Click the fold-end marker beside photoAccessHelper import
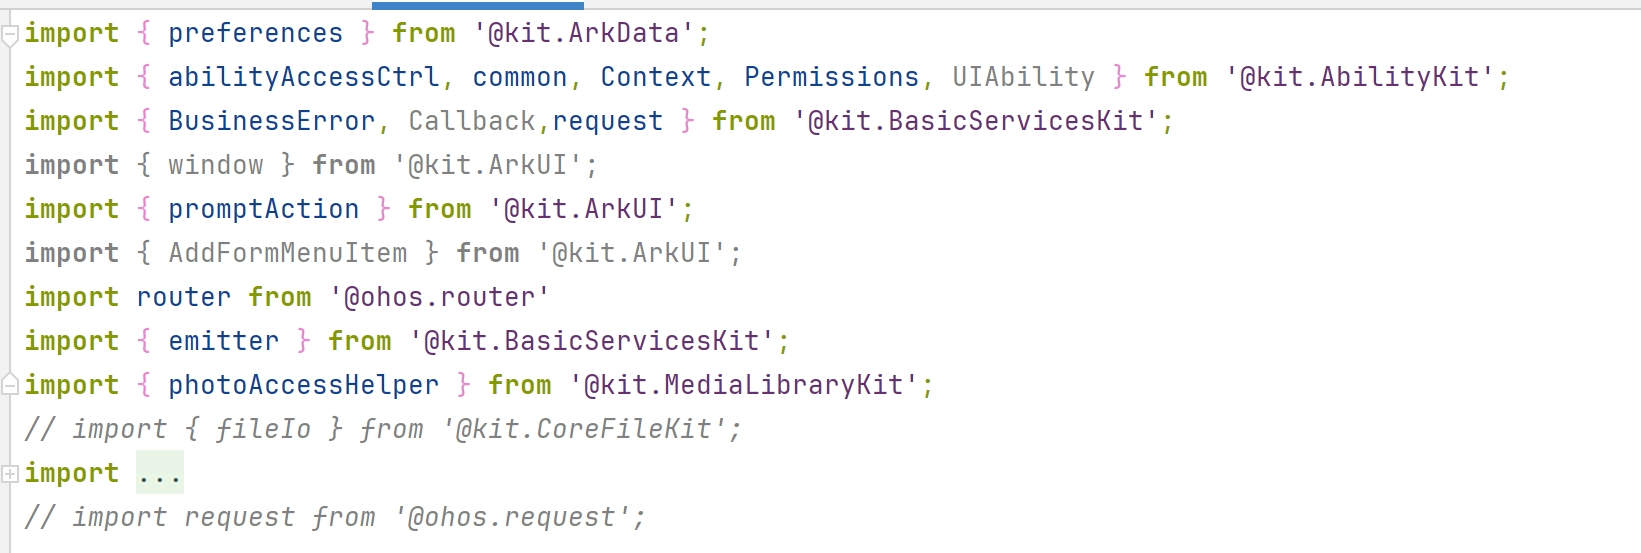 pyautogui.click(x=10, y=383)
